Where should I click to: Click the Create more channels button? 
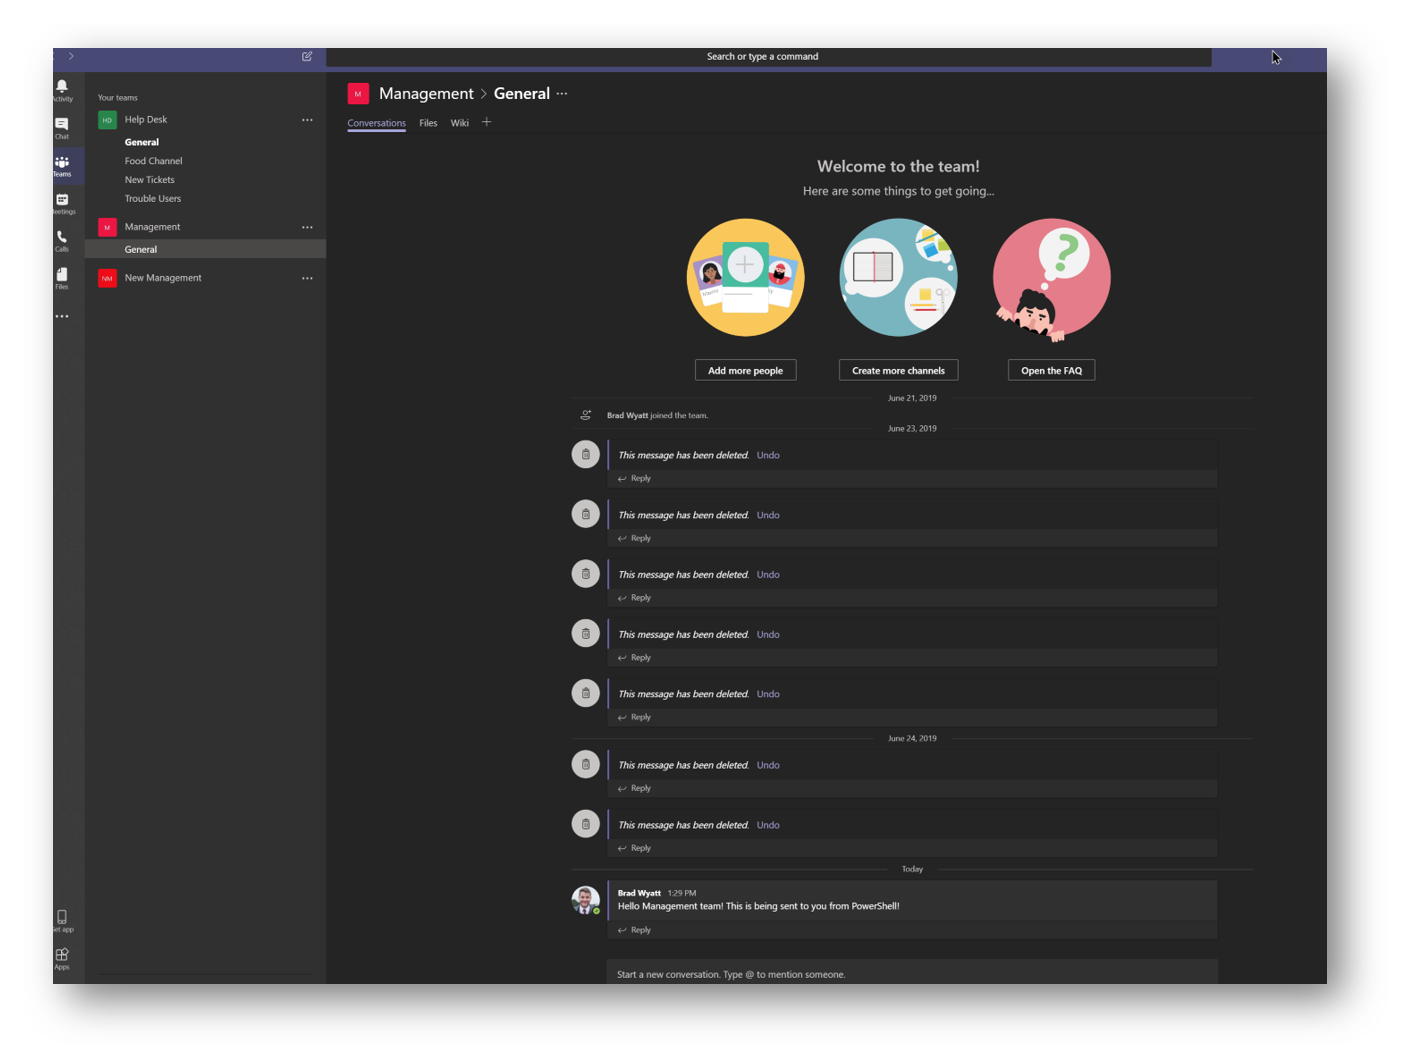pos(898,370)
